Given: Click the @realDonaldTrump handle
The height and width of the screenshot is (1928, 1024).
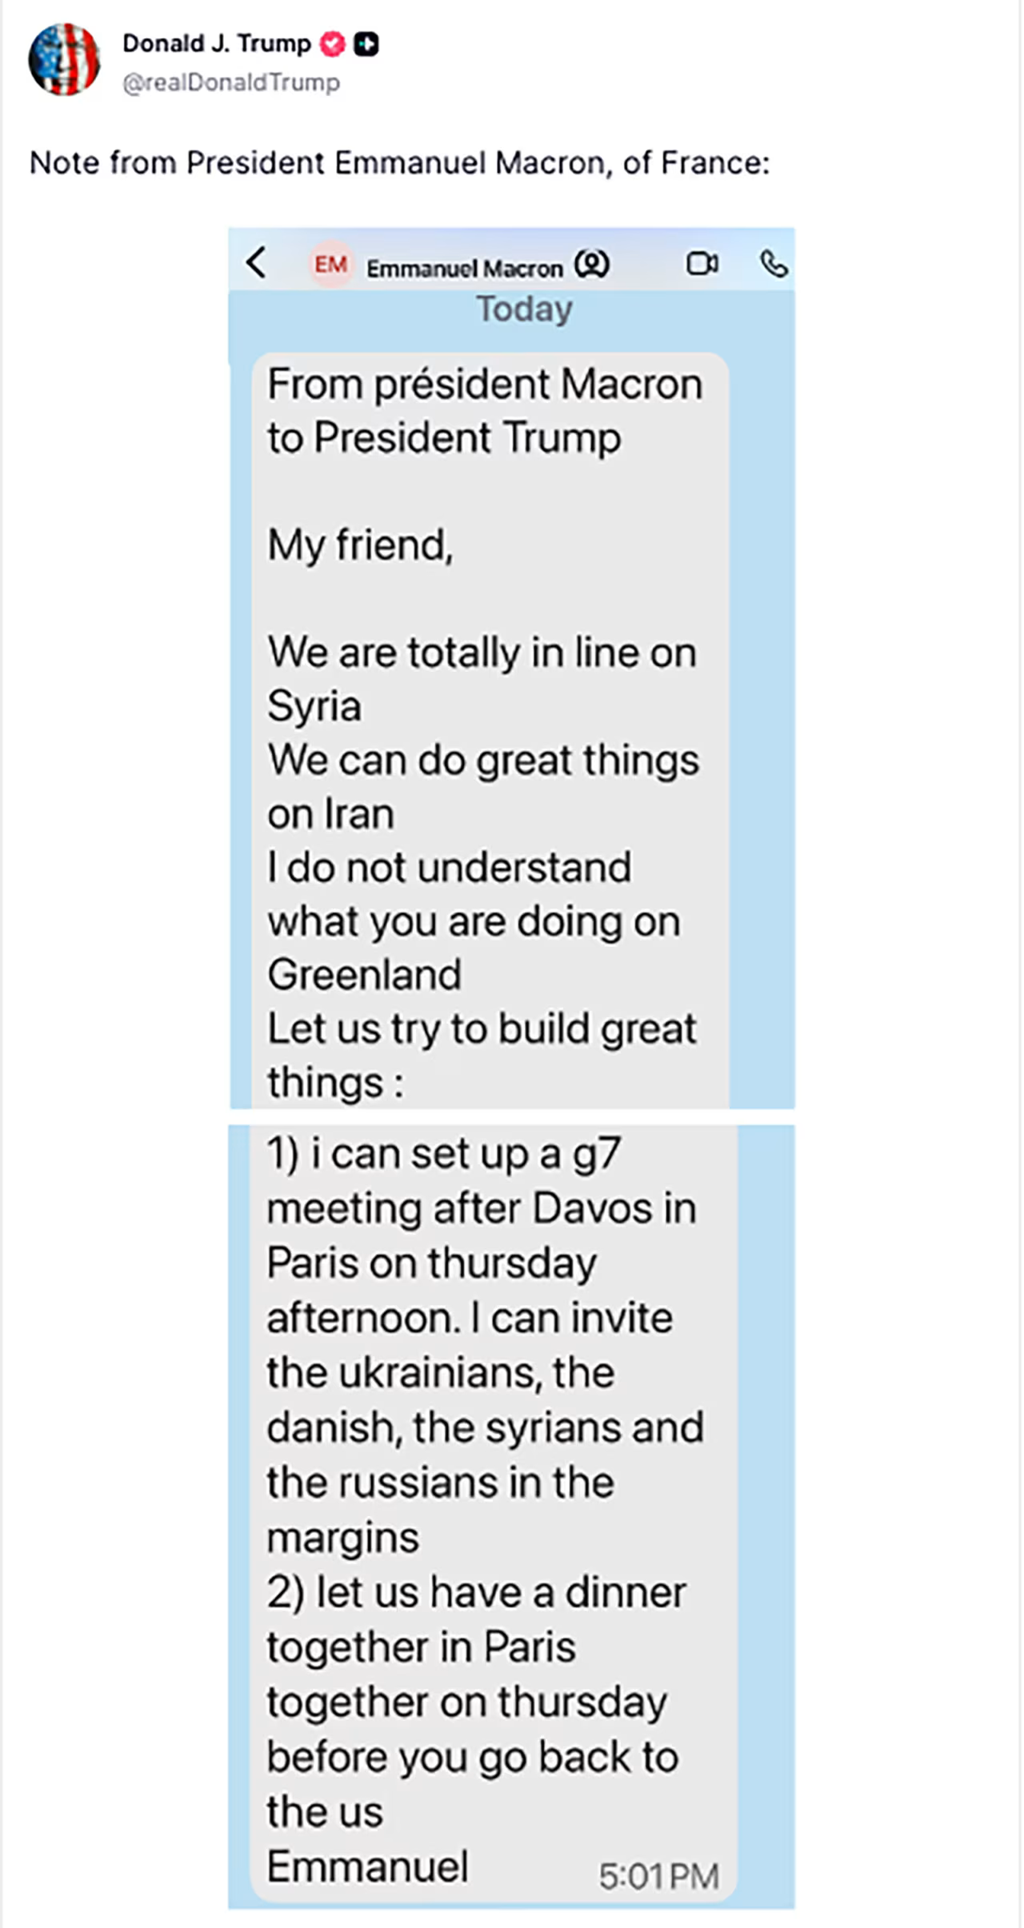Looking at the screenshot, I should (x=231, y=82).
